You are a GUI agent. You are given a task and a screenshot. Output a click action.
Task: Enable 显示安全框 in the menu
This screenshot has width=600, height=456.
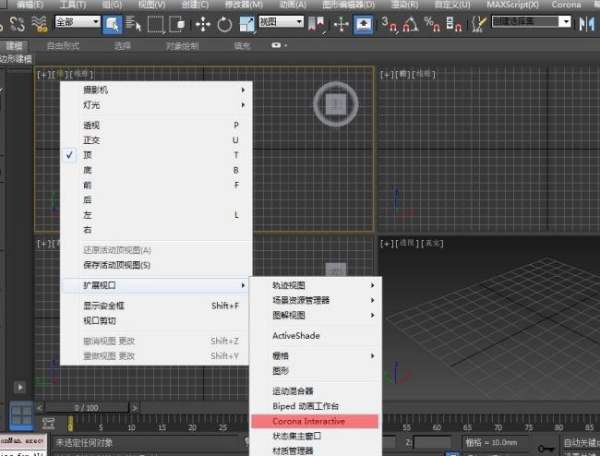point(157,306)
